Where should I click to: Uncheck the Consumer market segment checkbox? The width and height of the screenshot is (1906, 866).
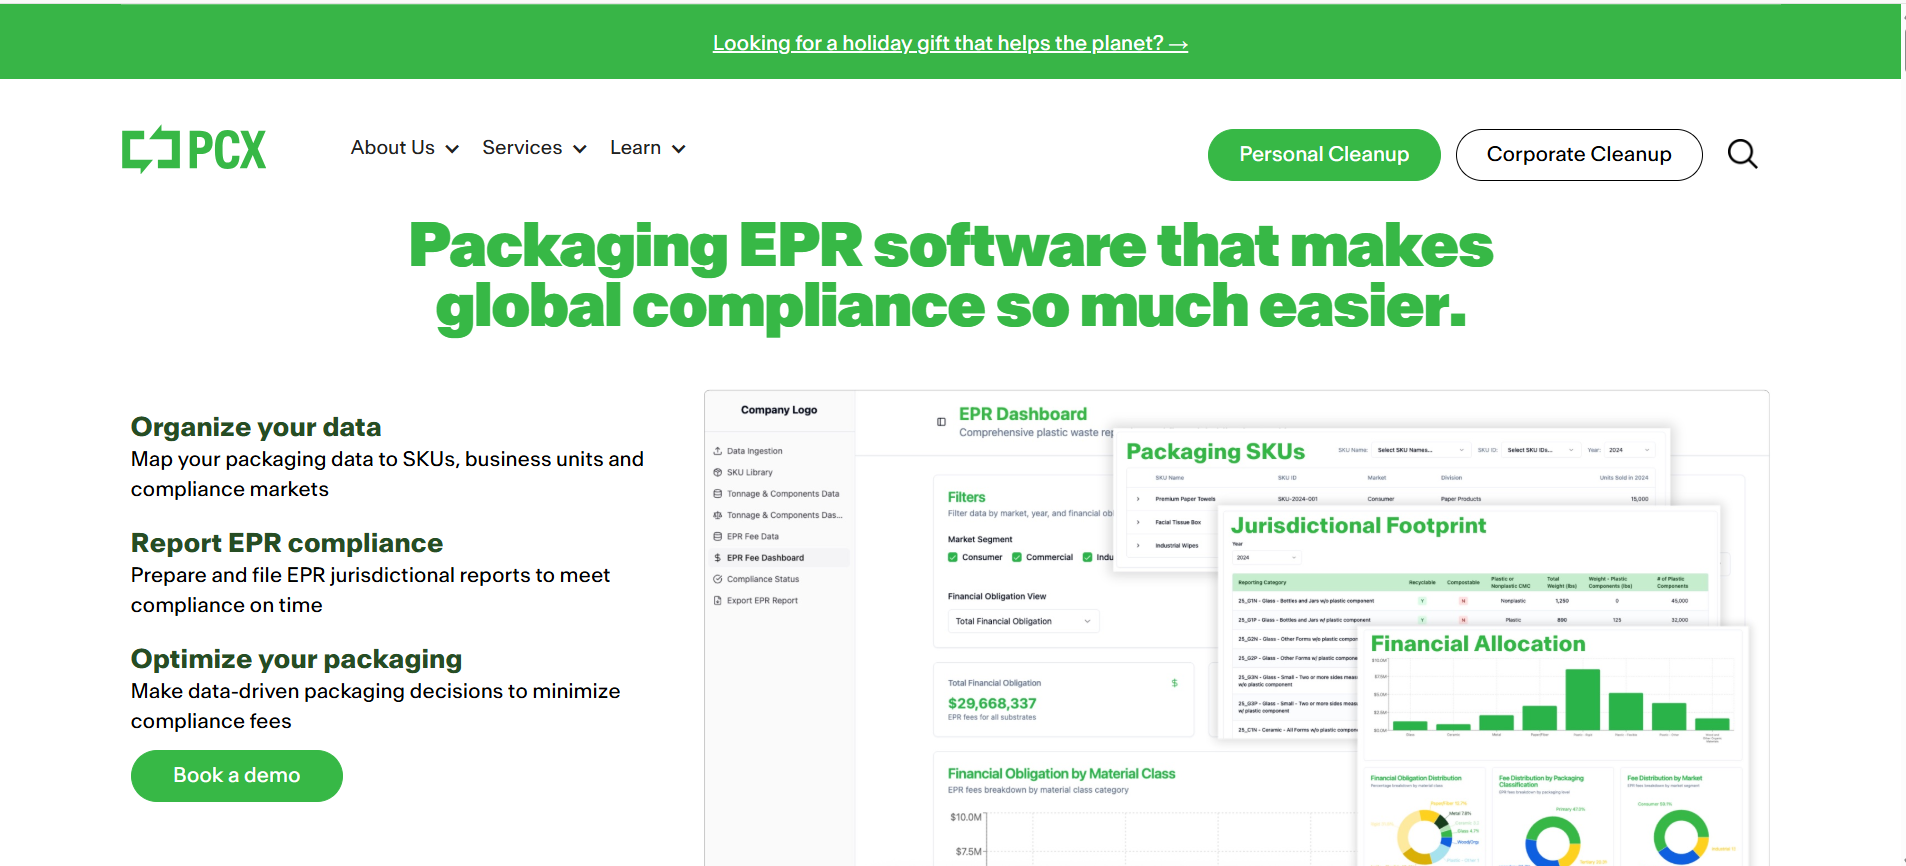[953, 557]
